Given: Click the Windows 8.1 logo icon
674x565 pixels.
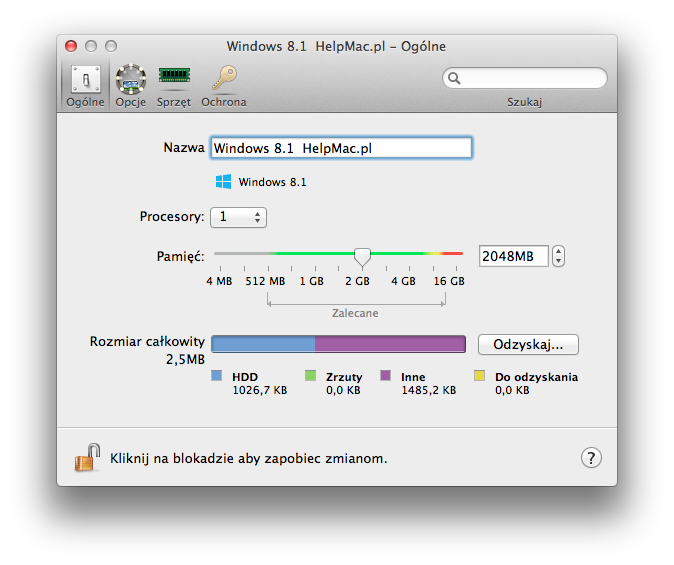Looking at the screenshot, I should click(223, 182).
